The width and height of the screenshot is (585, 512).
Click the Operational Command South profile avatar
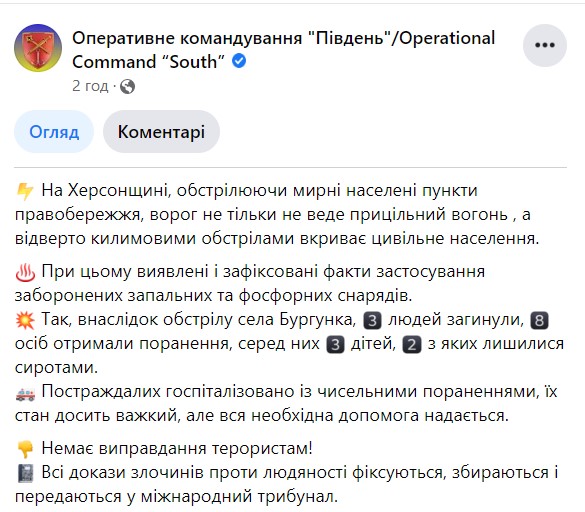(x=38, y=48)
